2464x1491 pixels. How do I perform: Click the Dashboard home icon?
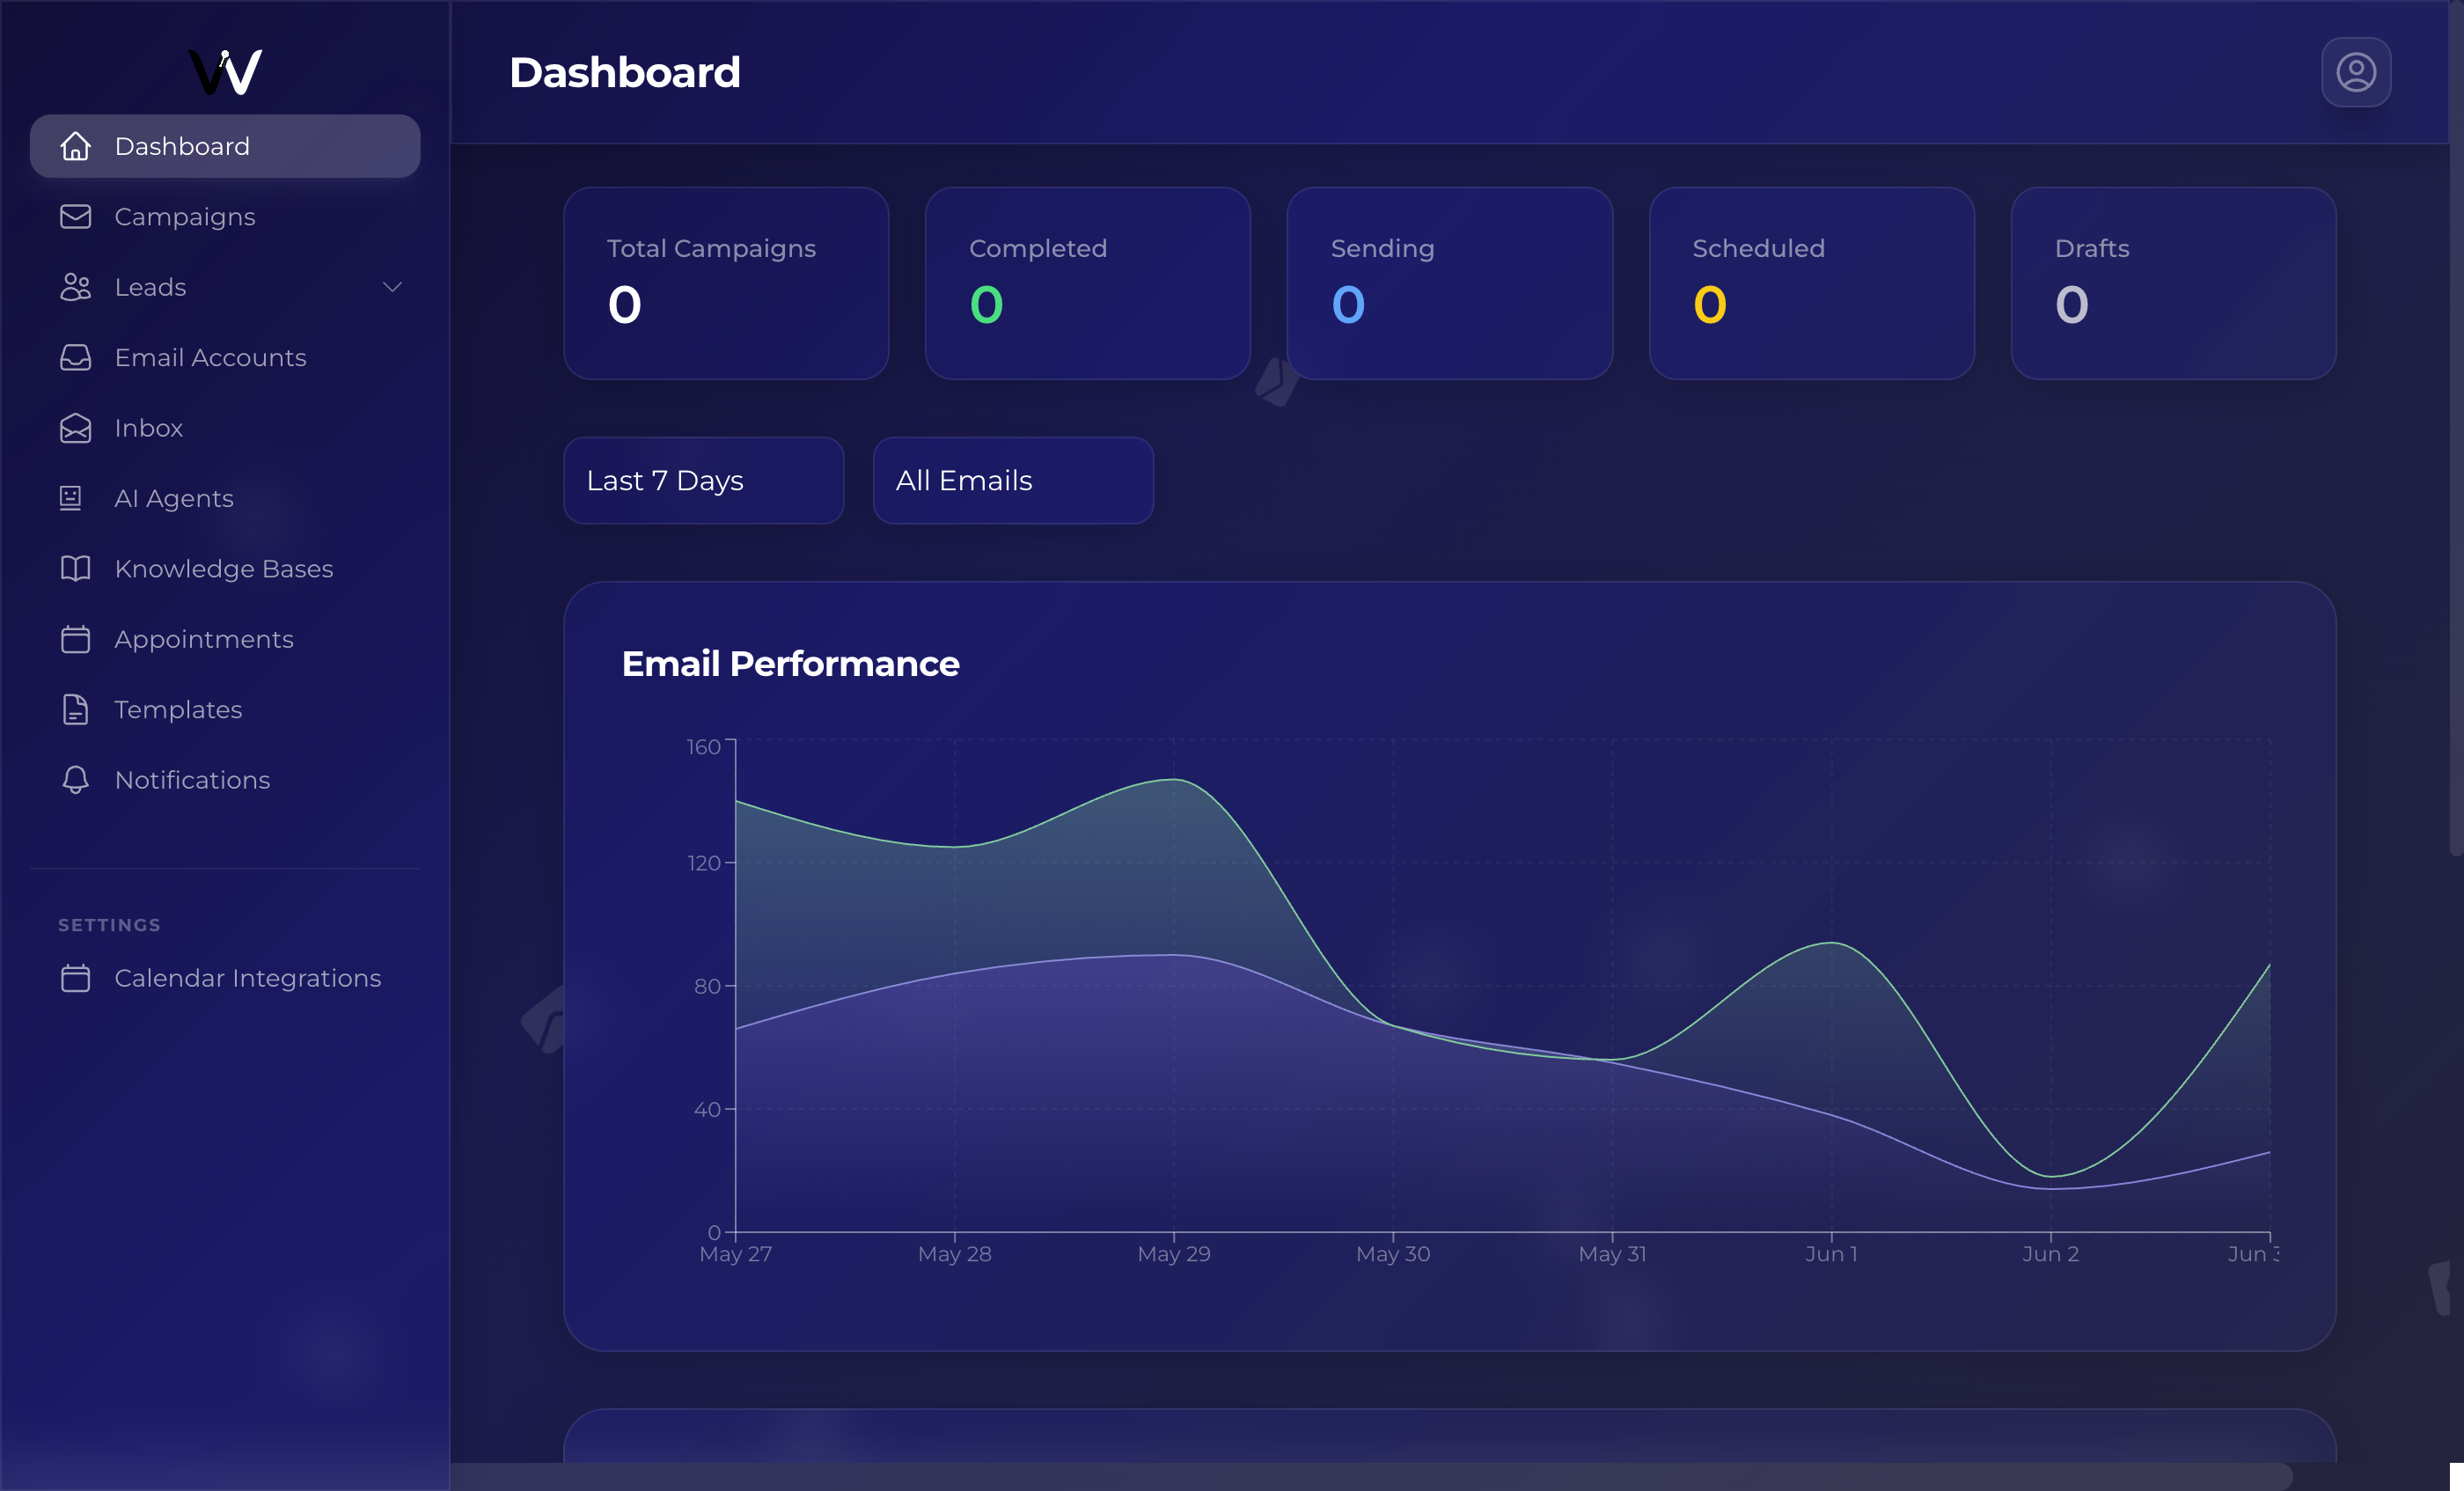[75, 146]
